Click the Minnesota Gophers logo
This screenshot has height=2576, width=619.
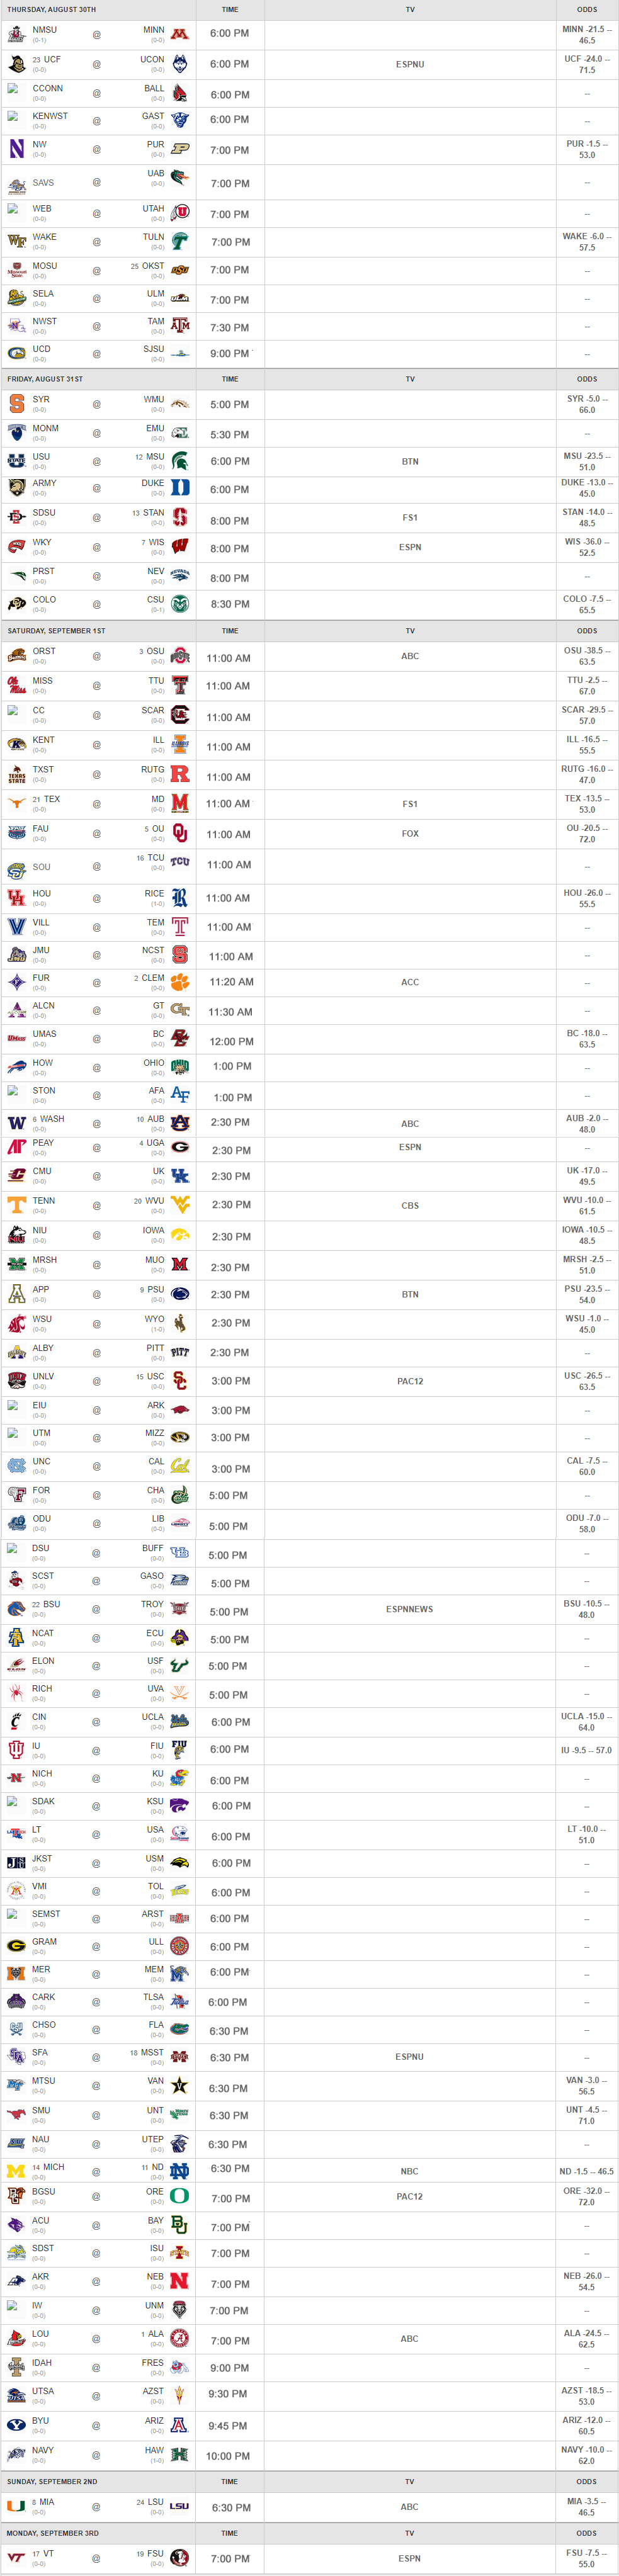[x=180, y=34]
